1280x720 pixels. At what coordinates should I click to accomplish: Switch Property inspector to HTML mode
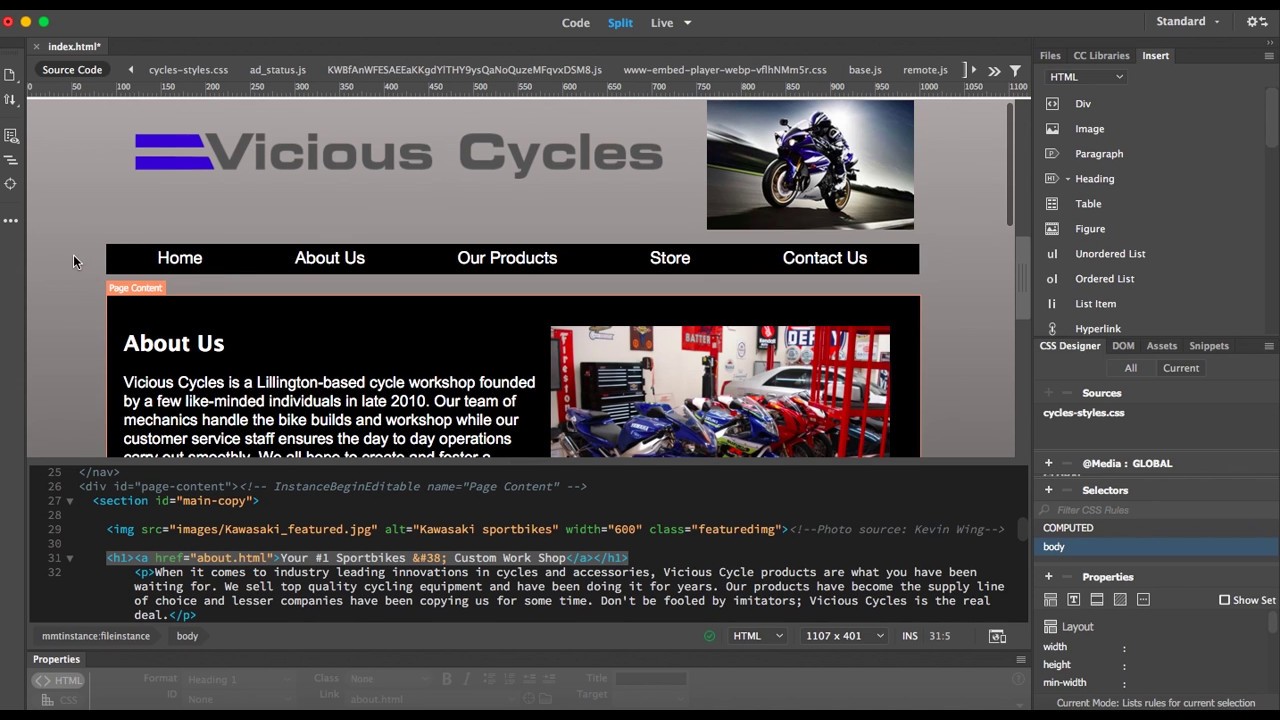(x=58, y=681)
